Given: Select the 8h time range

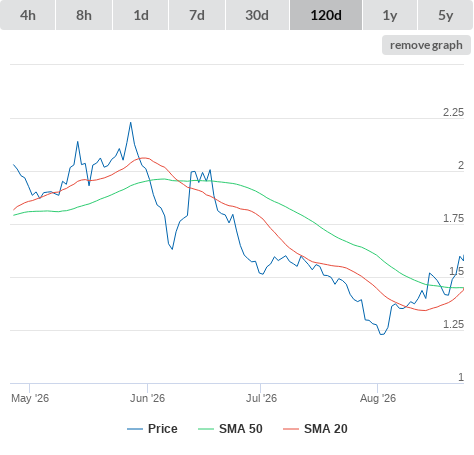Looking at the screenshot, I should tap(84, 15).
